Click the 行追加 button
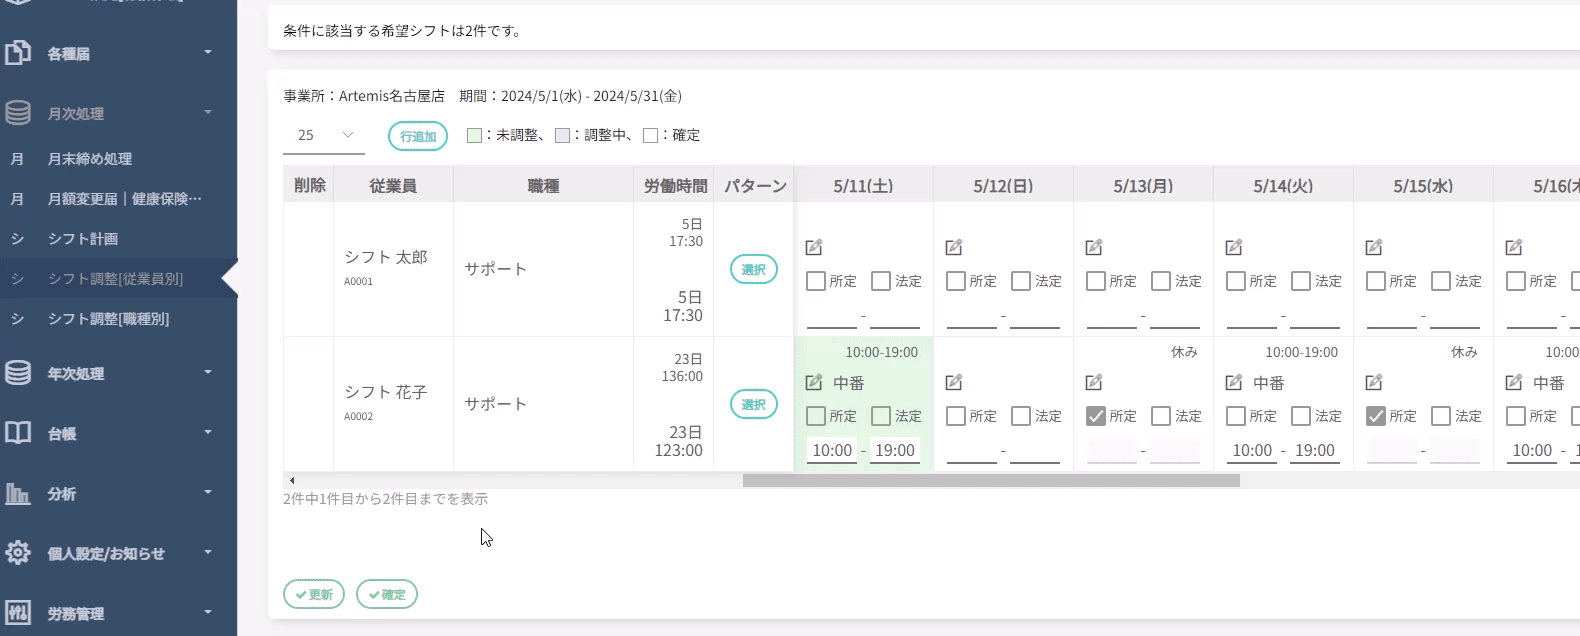 coord(418,136)
